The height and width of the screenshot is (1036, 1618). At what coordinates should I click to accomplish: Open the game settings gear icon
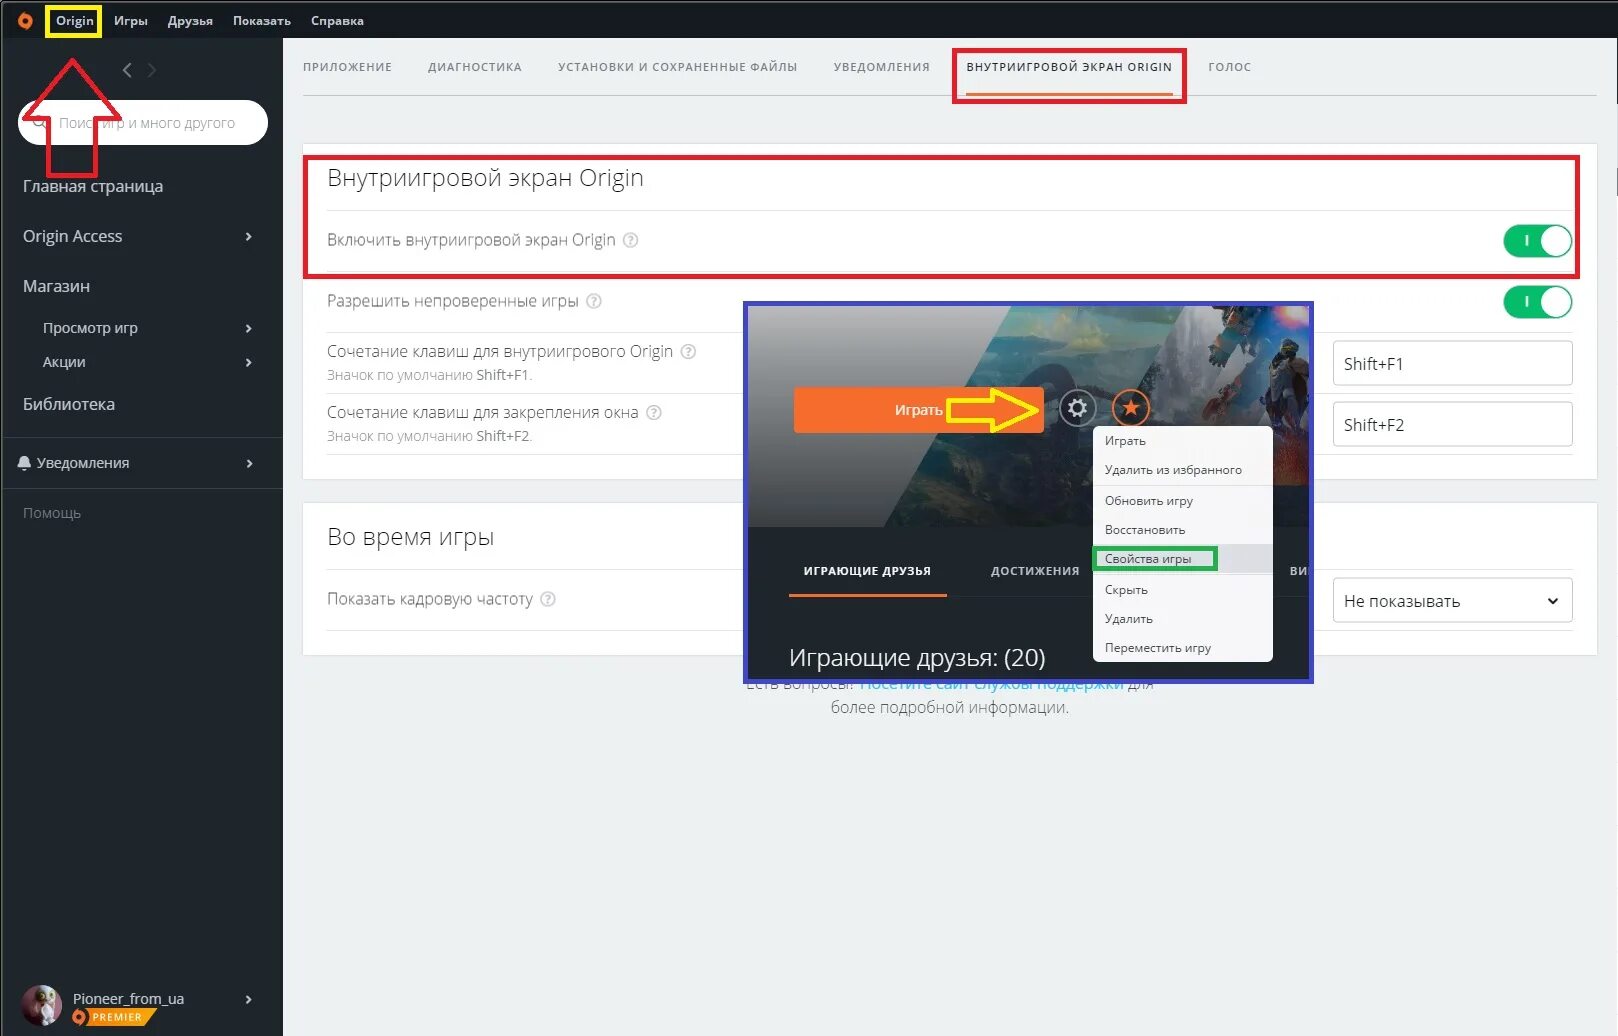[1077, 408]
